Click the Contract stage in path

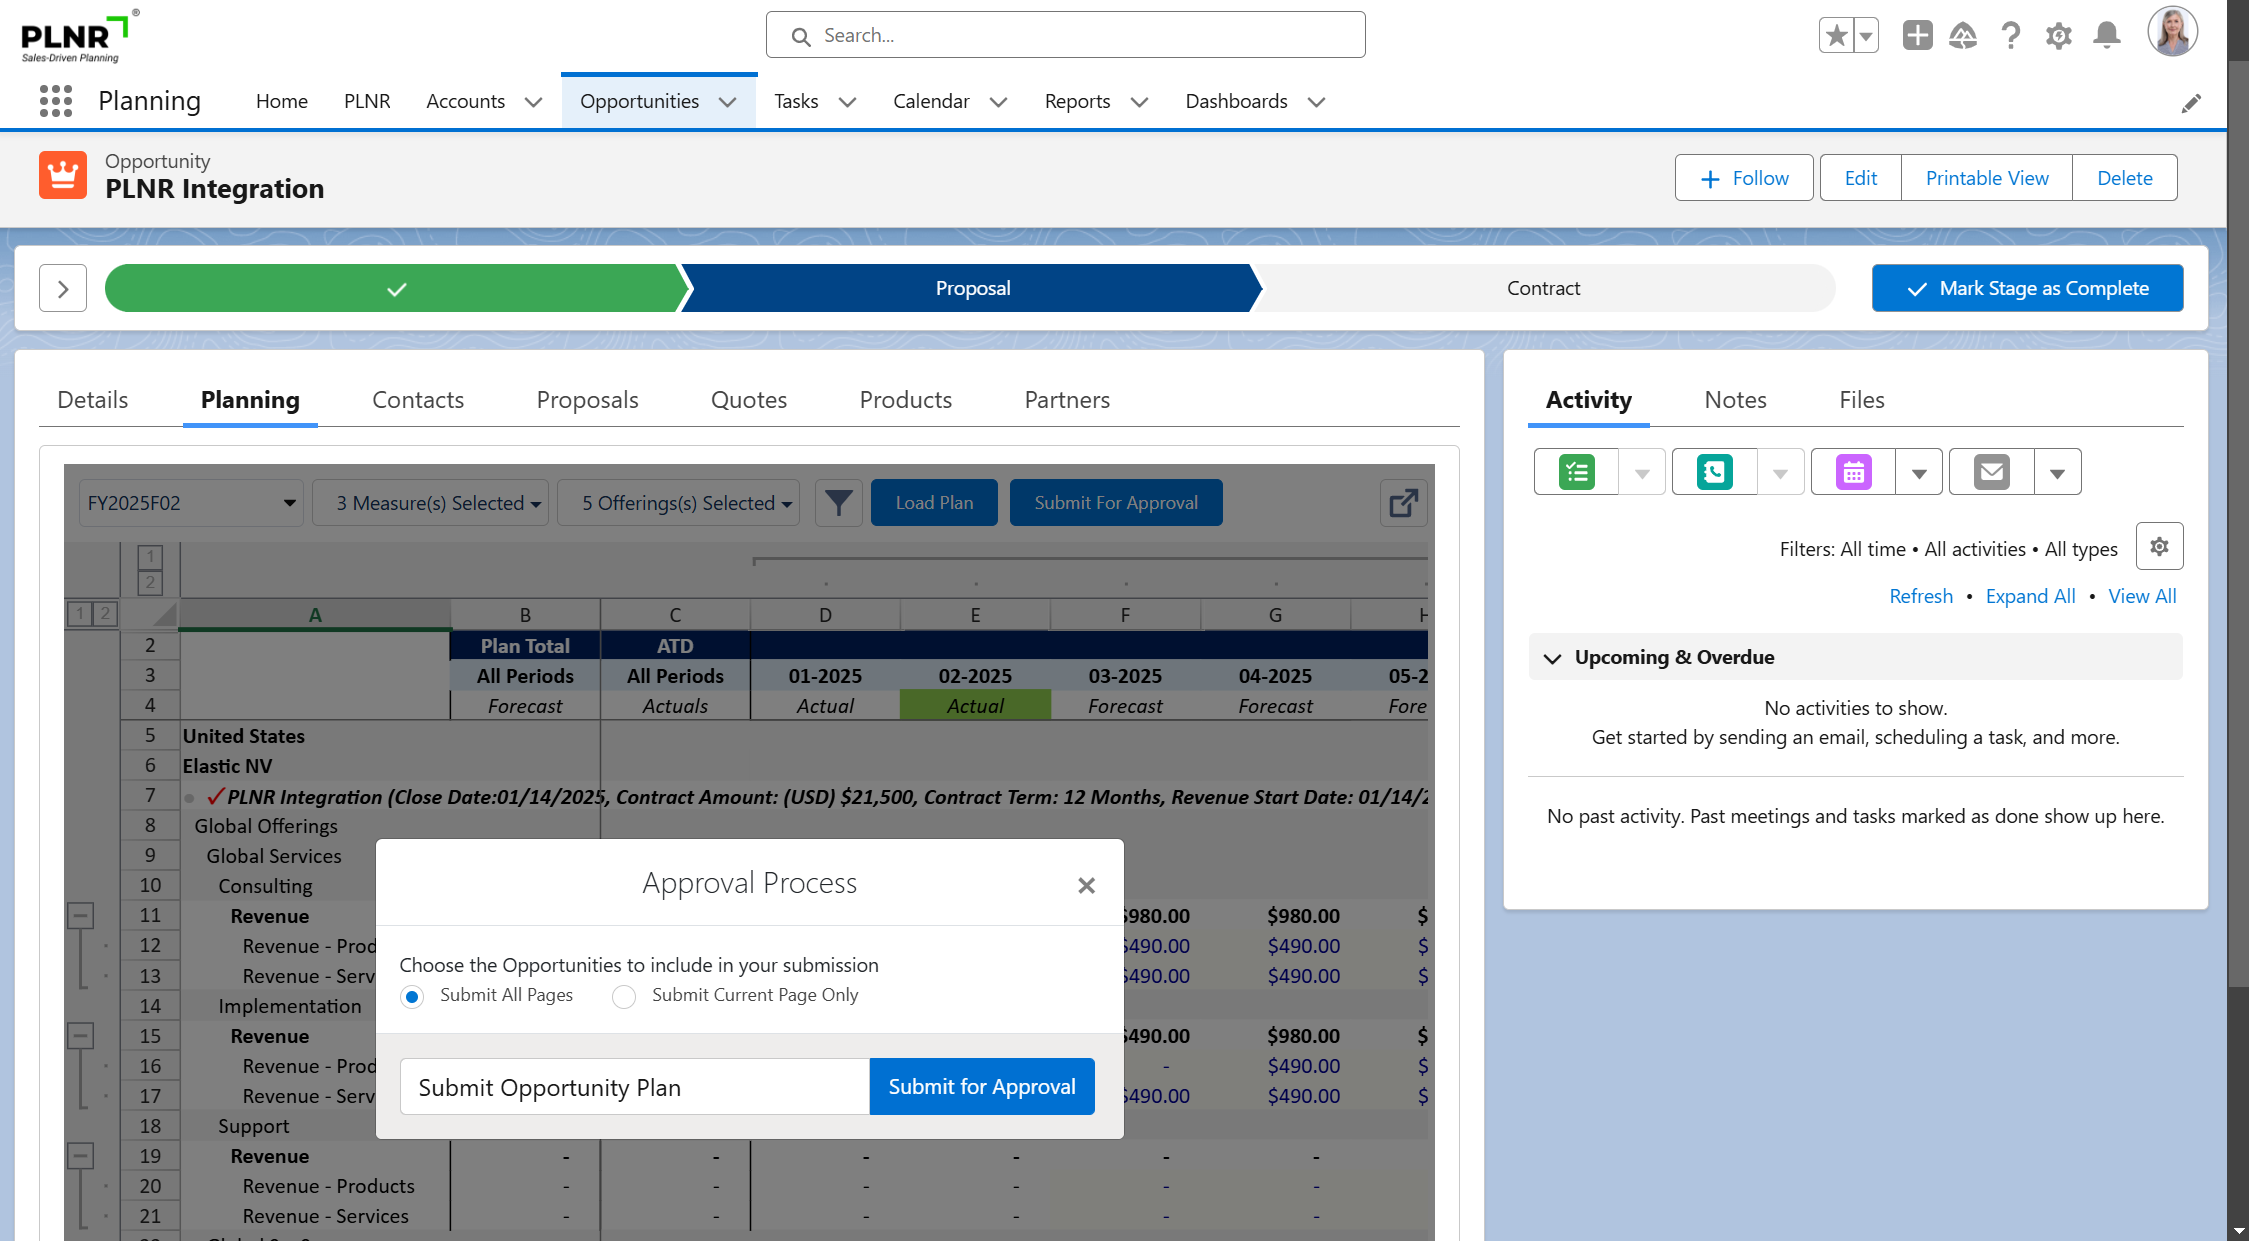1543,289
